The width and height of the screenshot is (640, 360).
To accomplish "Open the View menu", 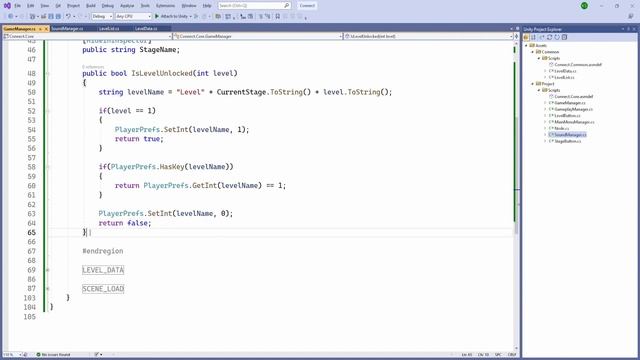I will (x=44, y=6).
